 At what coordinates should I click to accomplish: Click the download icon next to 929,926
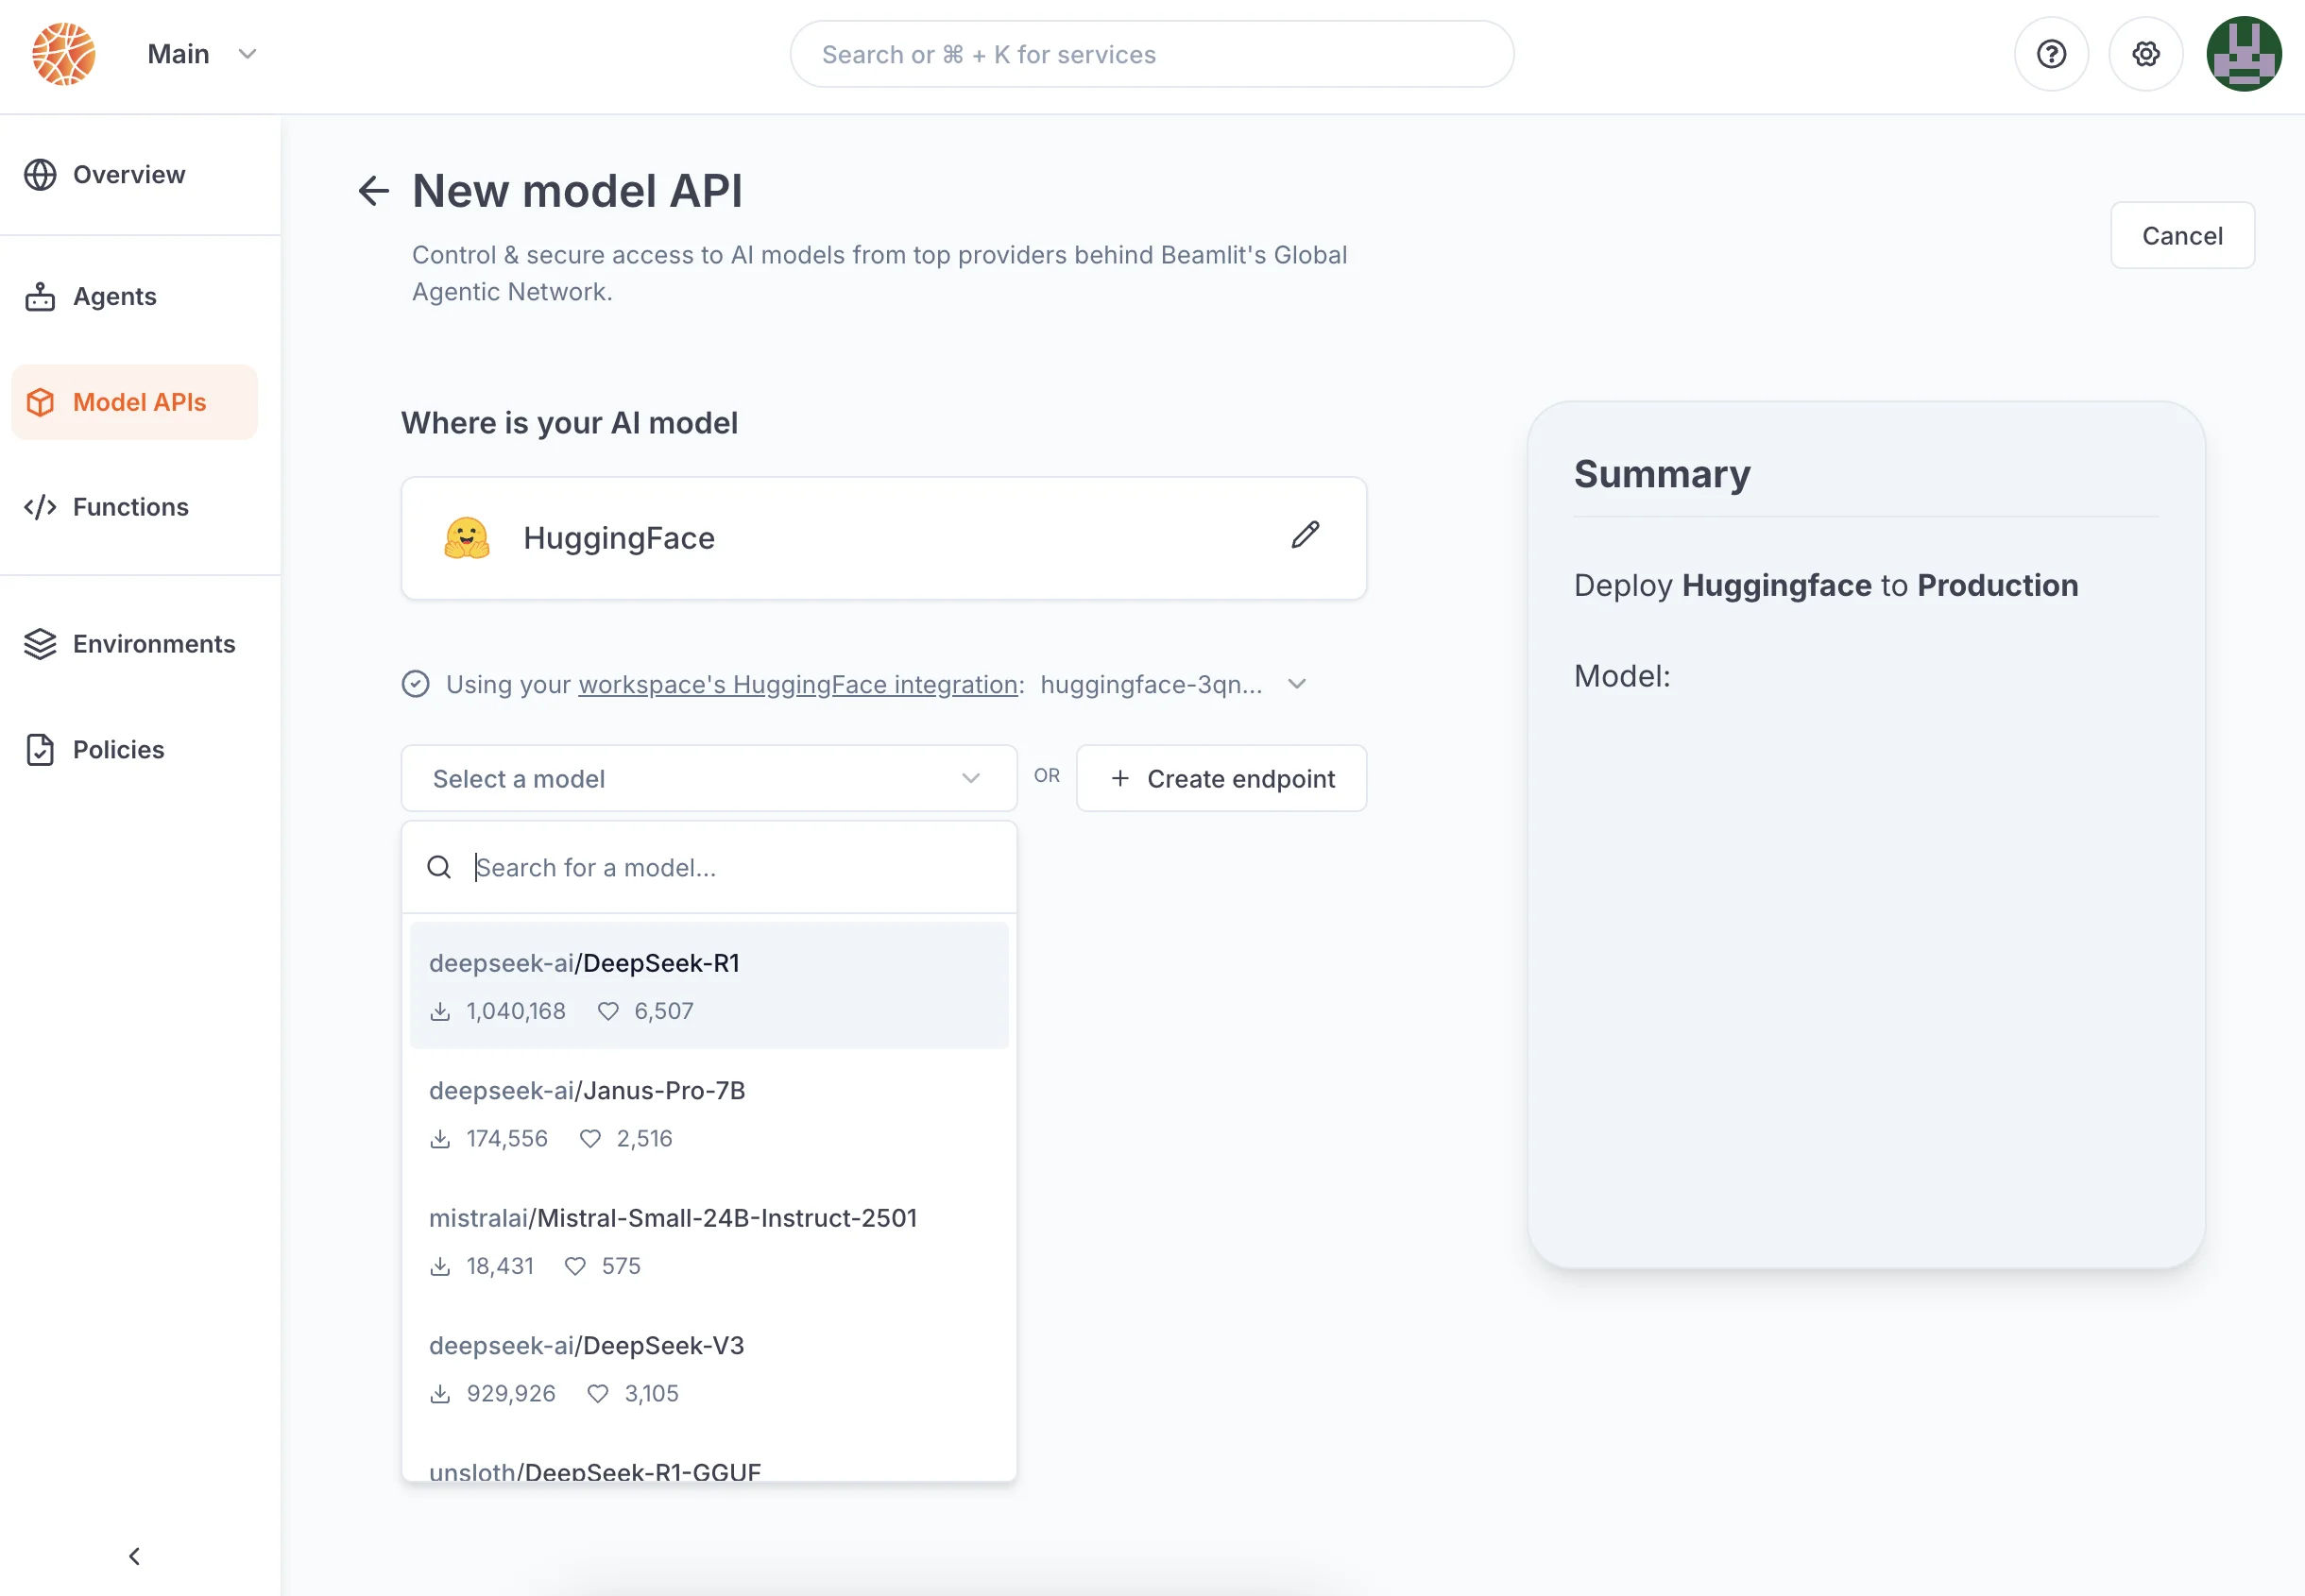[x=440, y=1394]
